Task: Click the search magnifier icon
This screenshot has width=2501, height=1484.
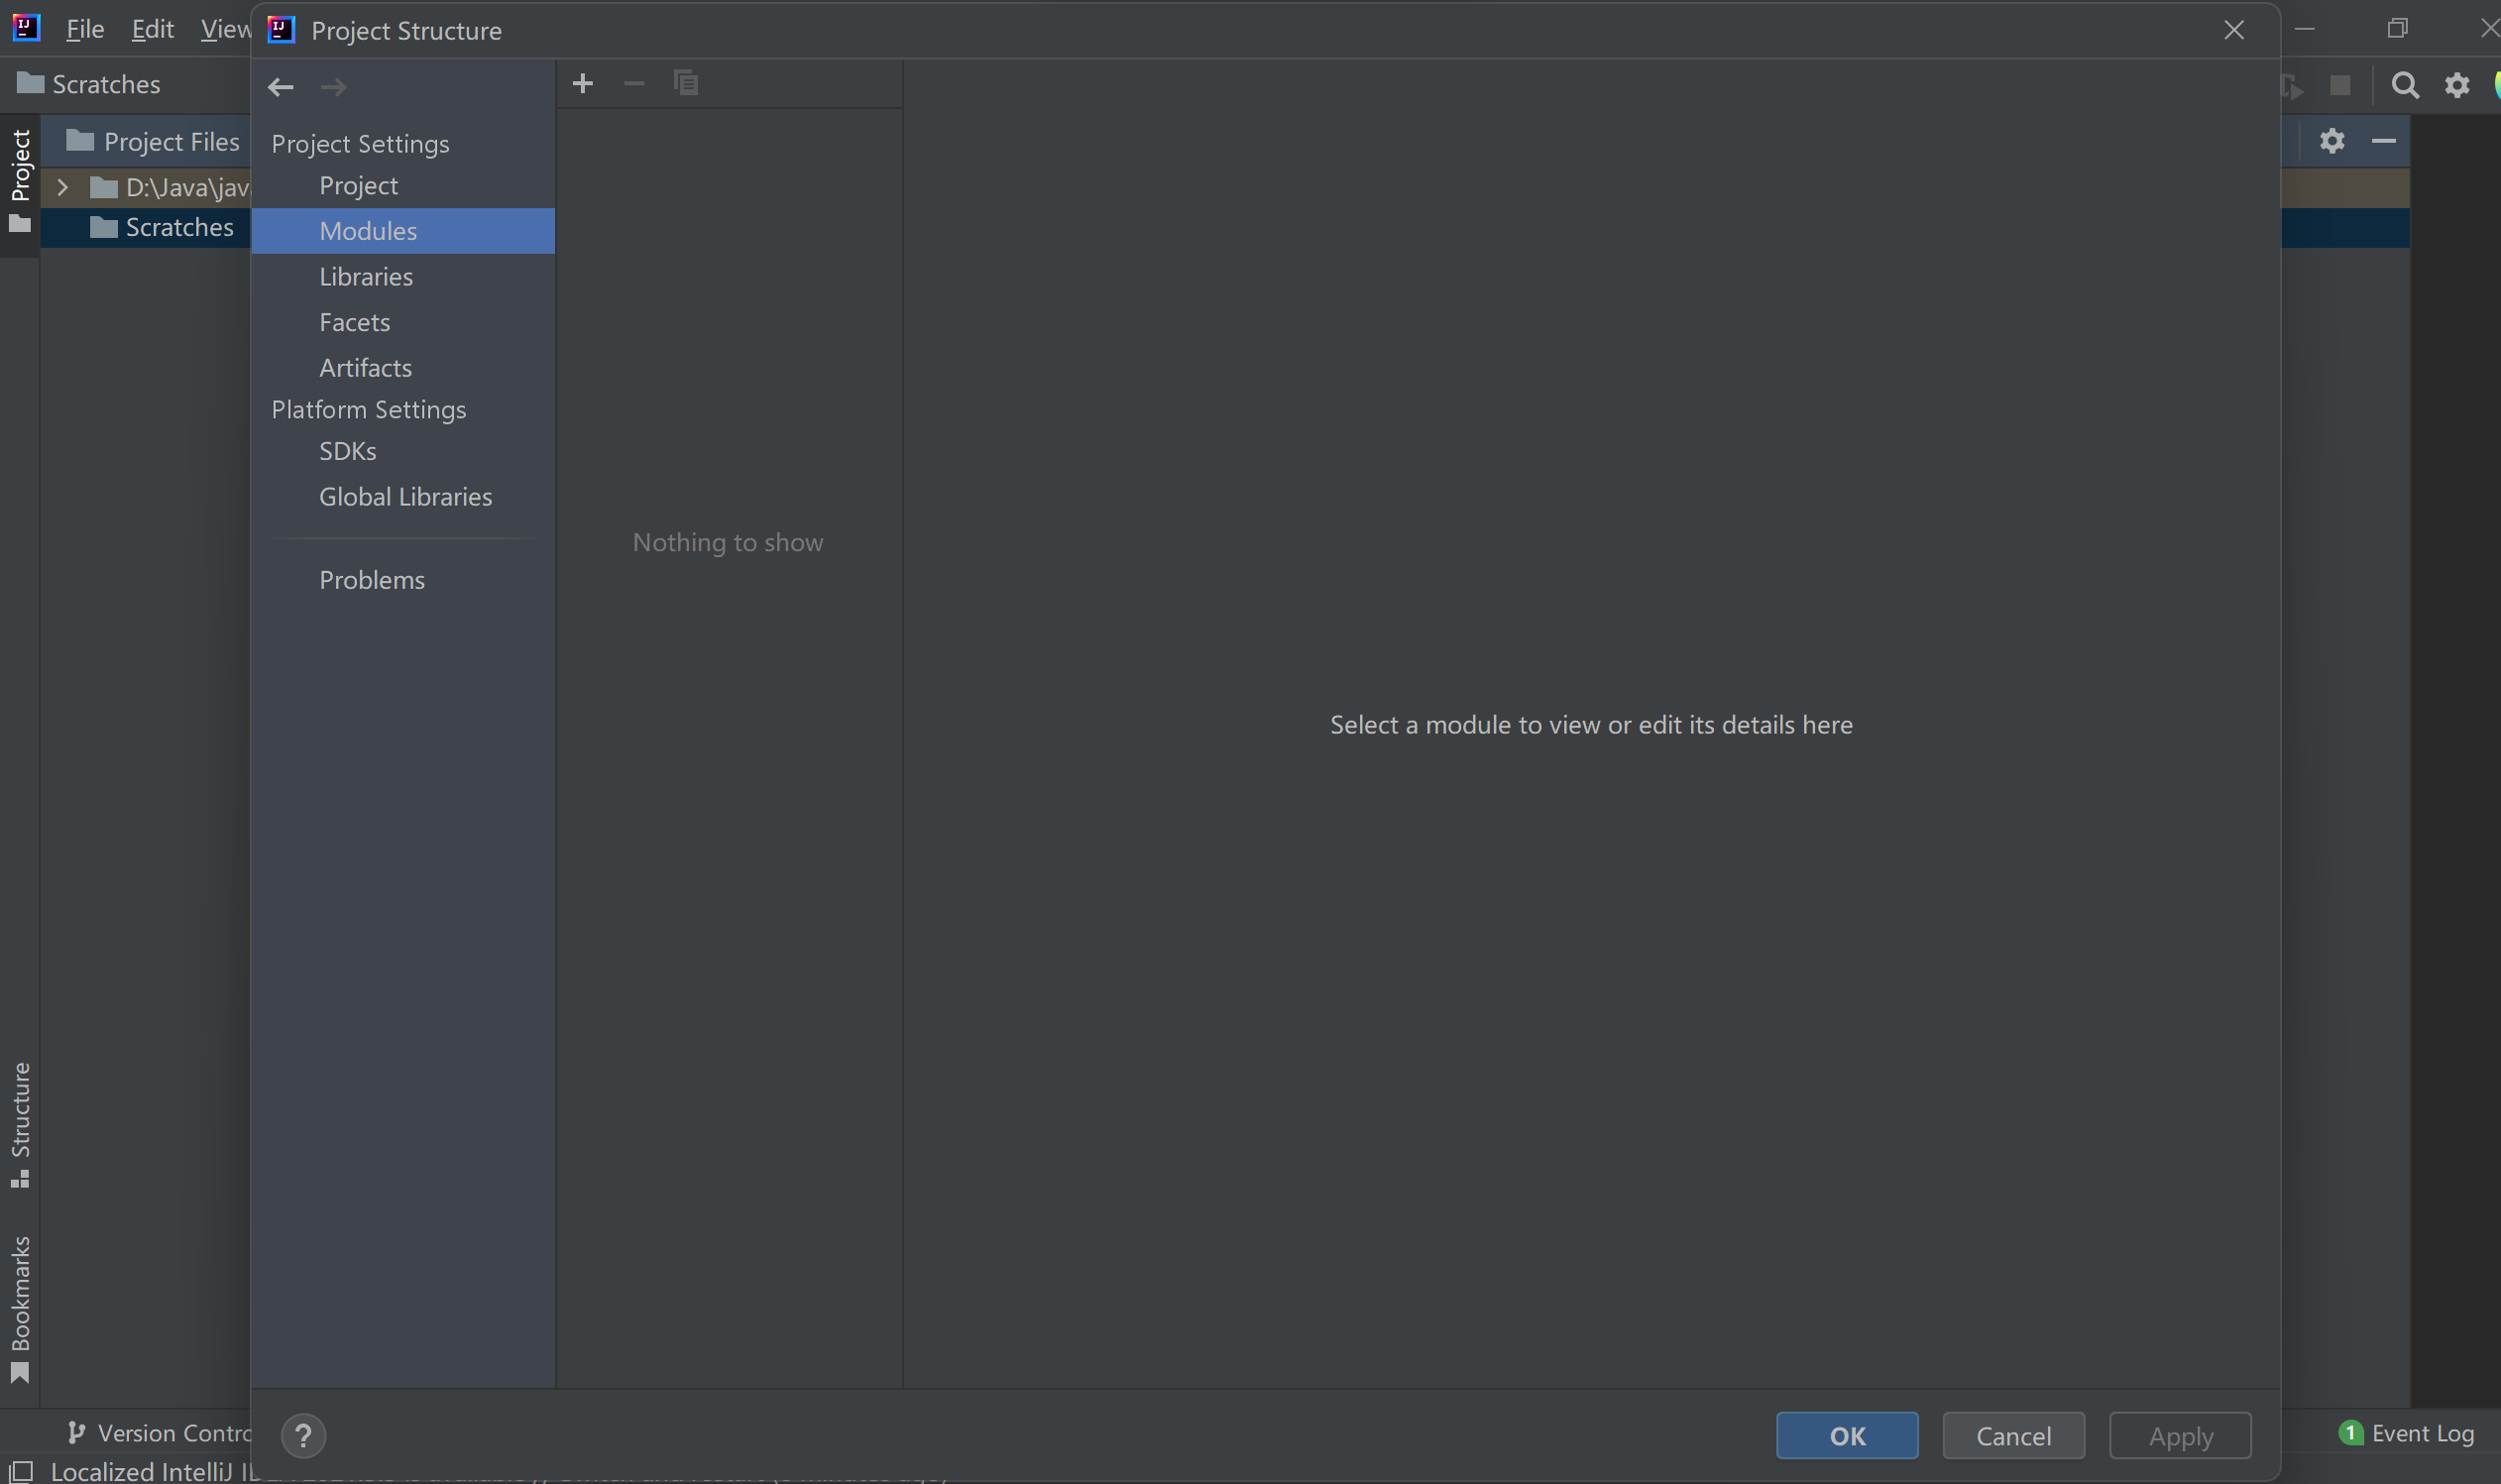Action: 2405,86
